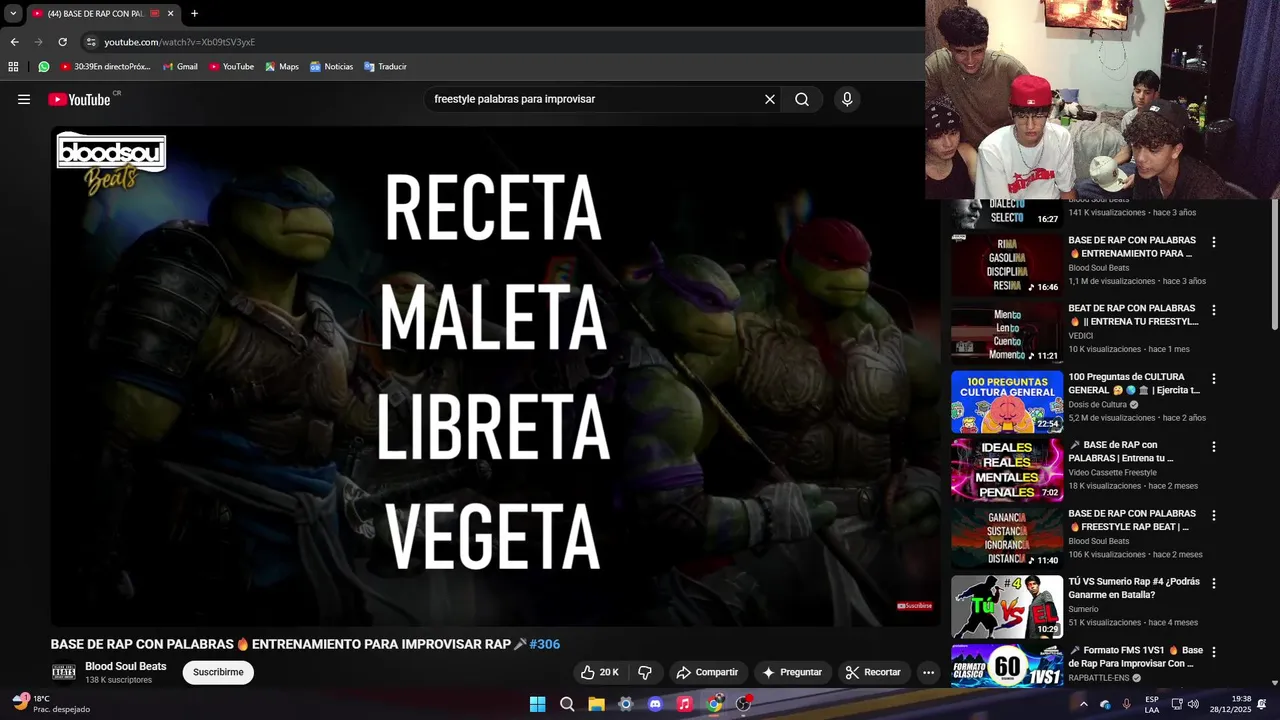1280x720 pixels.
Task: Open the 100 Preguntas Cultura General thumbnail
Action: coord(1006,402)
